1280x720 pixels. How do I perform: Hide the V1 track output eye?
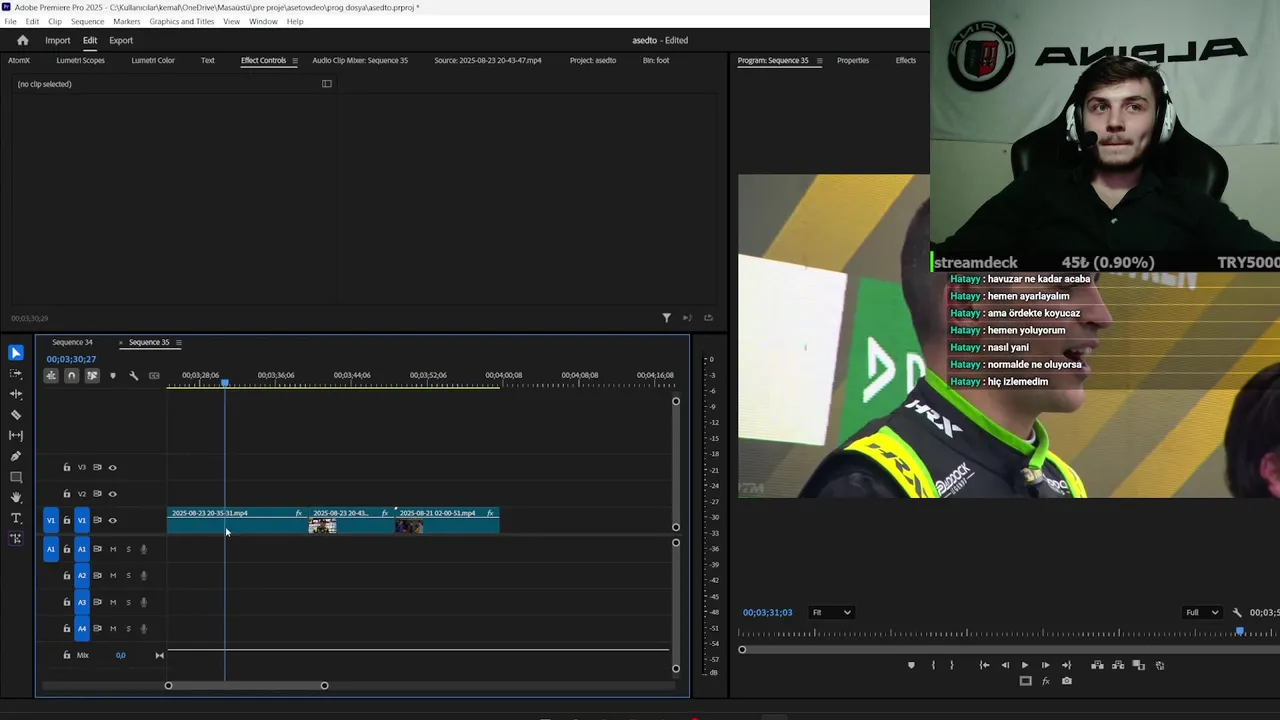click(112, 520)
